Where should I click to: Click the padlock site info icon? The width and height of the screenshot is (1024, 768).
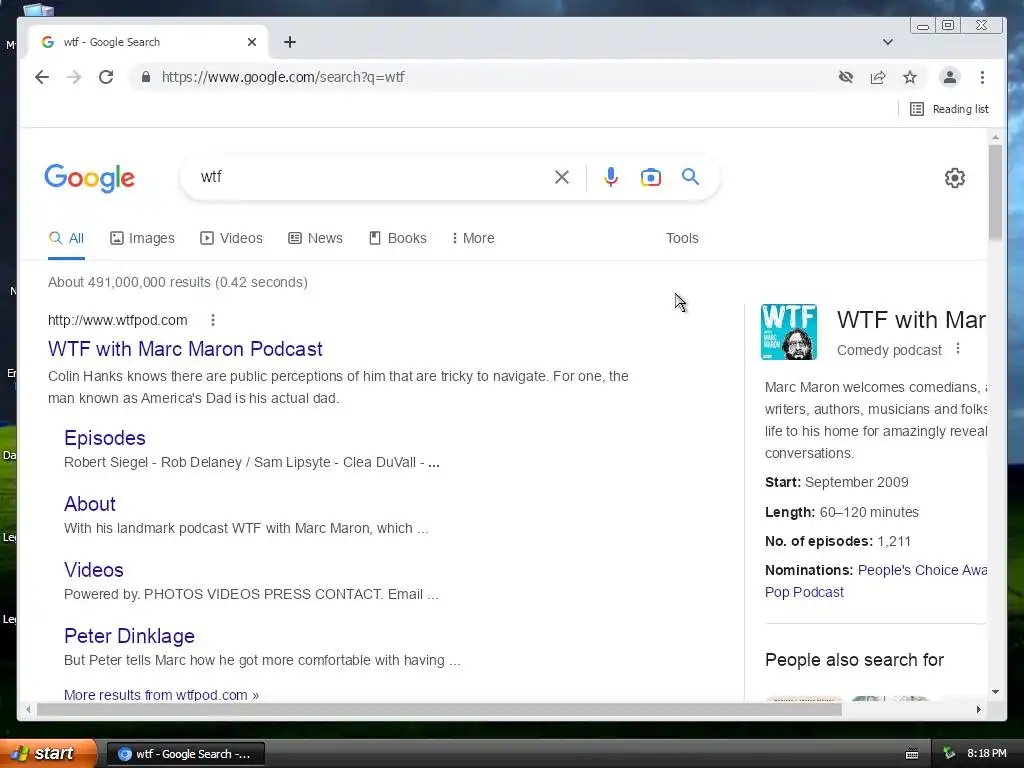coord(146,77)
